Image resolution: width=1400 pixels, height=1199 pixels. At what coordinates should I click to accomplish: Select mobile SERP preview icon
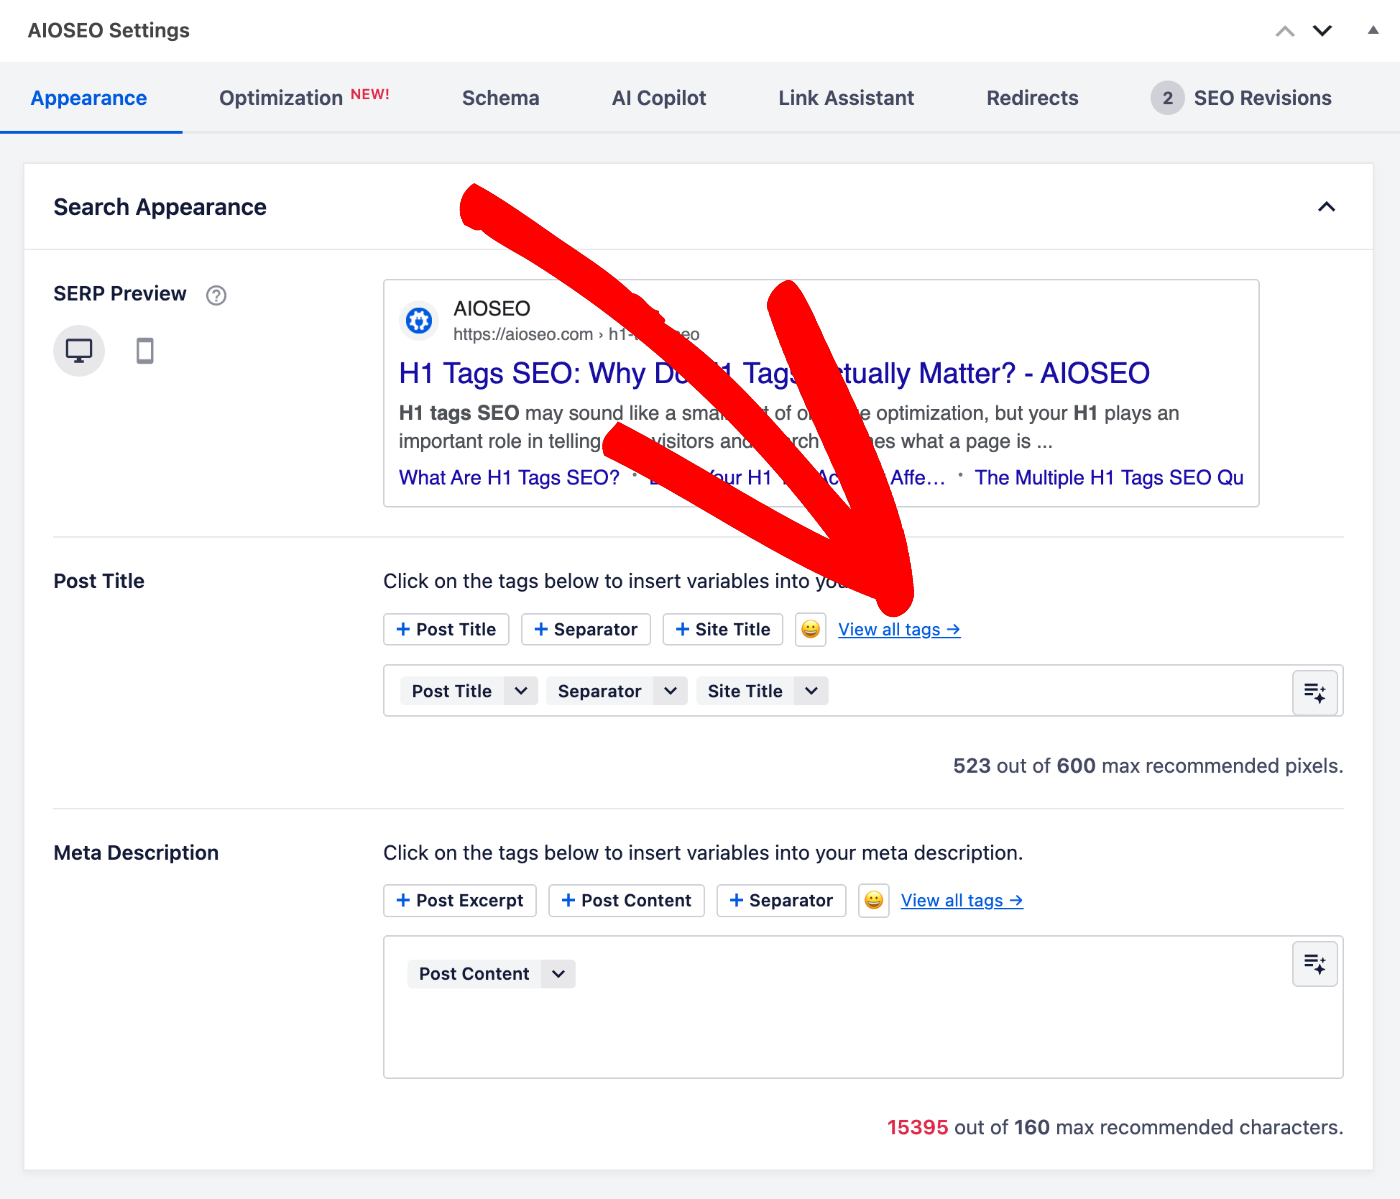pyautogui.click(x=145, y=351)
